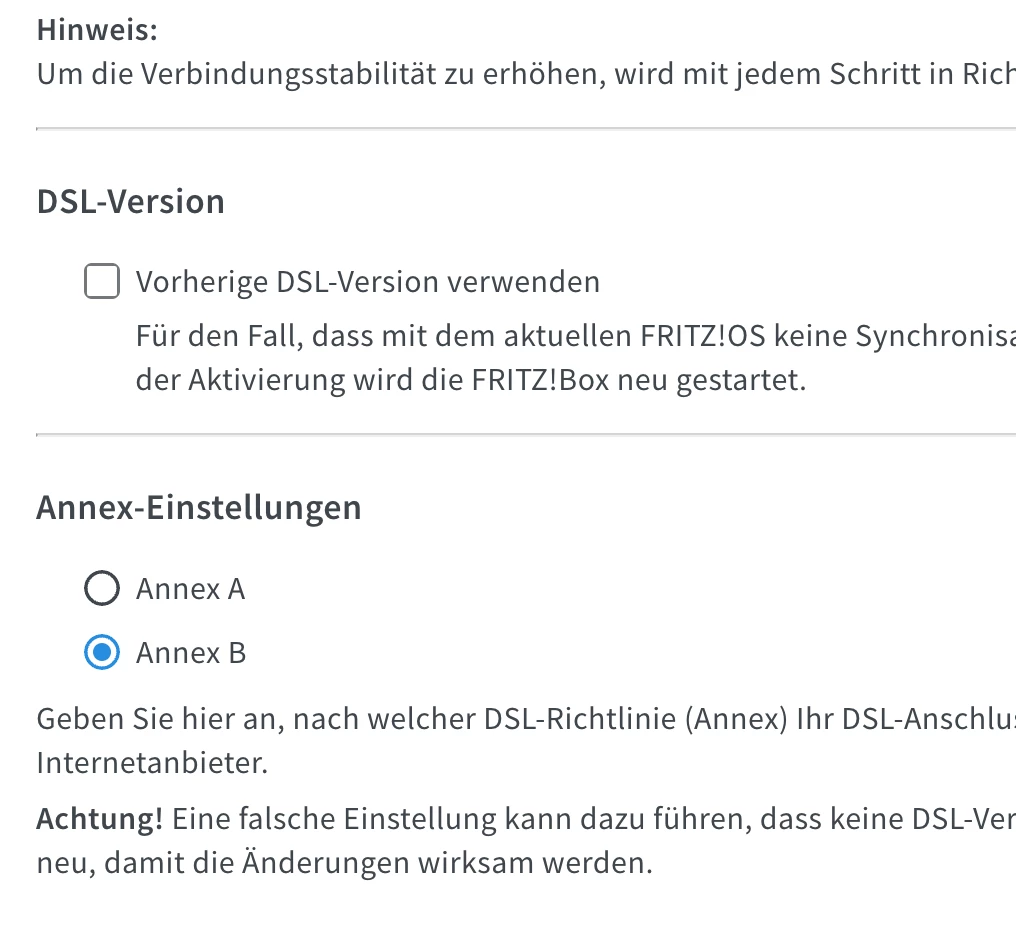Click the word 'Internetanbieter.'
This screenshot has width=1016, height=928.
152,765
